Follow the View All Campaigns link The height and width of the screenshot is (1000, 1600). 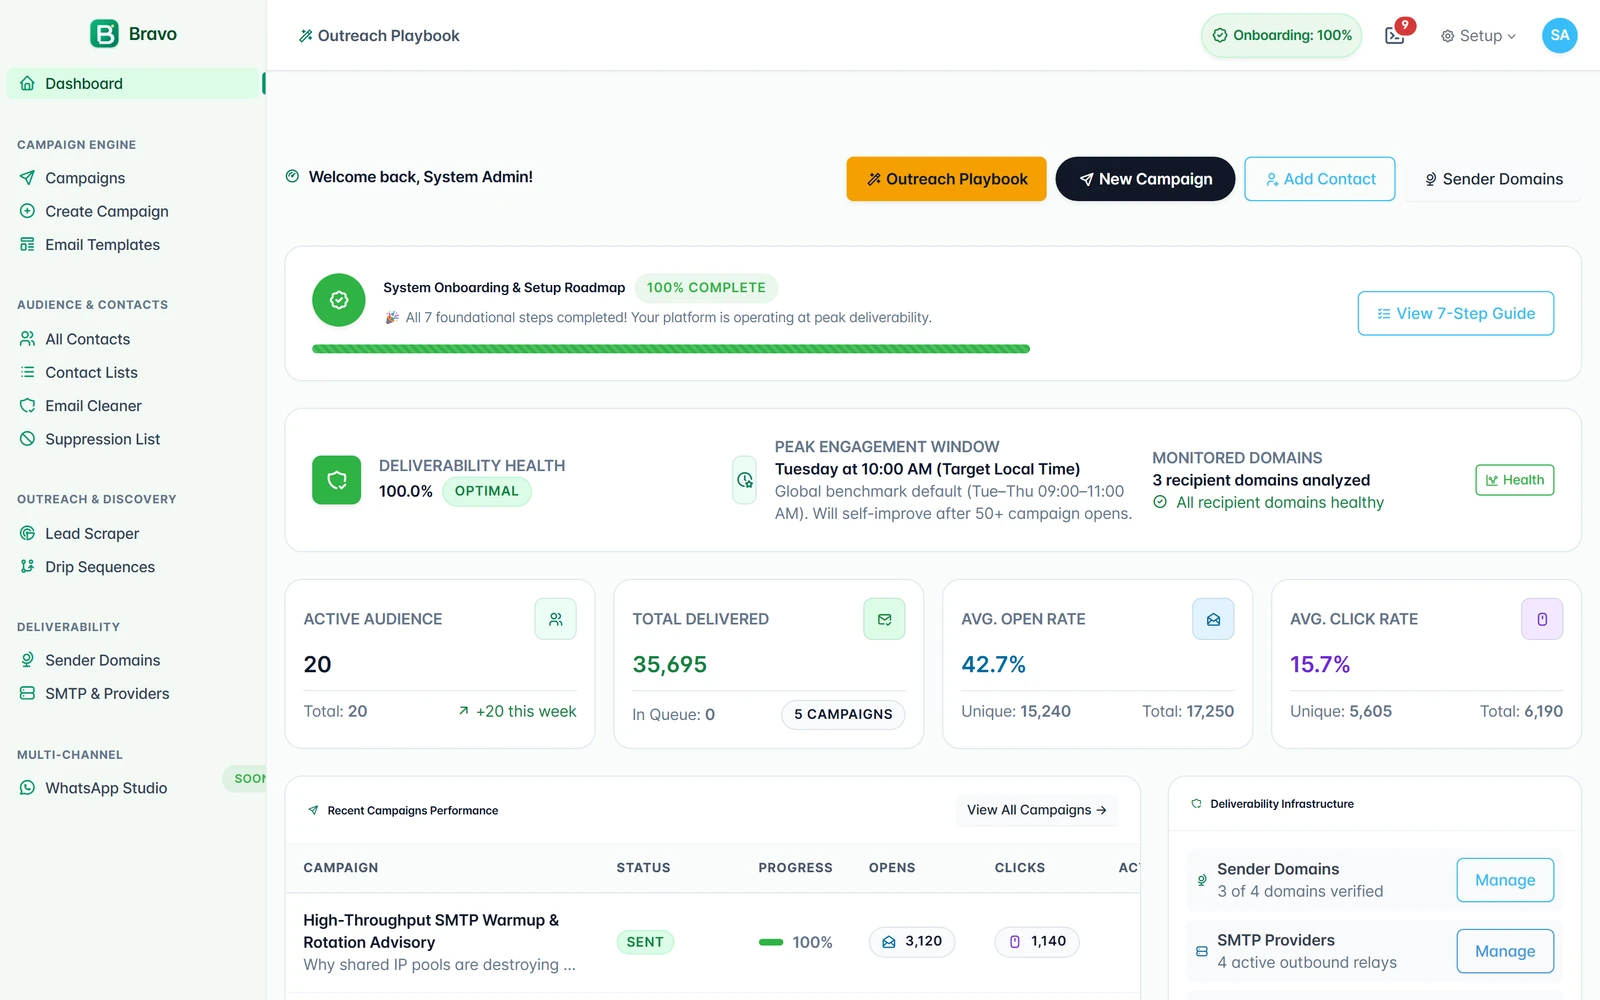(x=1036, y=810)
